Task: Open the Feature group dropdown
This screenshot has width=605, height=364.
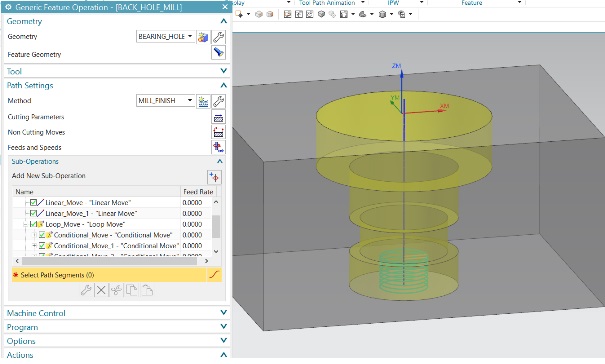Action: [519, 3]
